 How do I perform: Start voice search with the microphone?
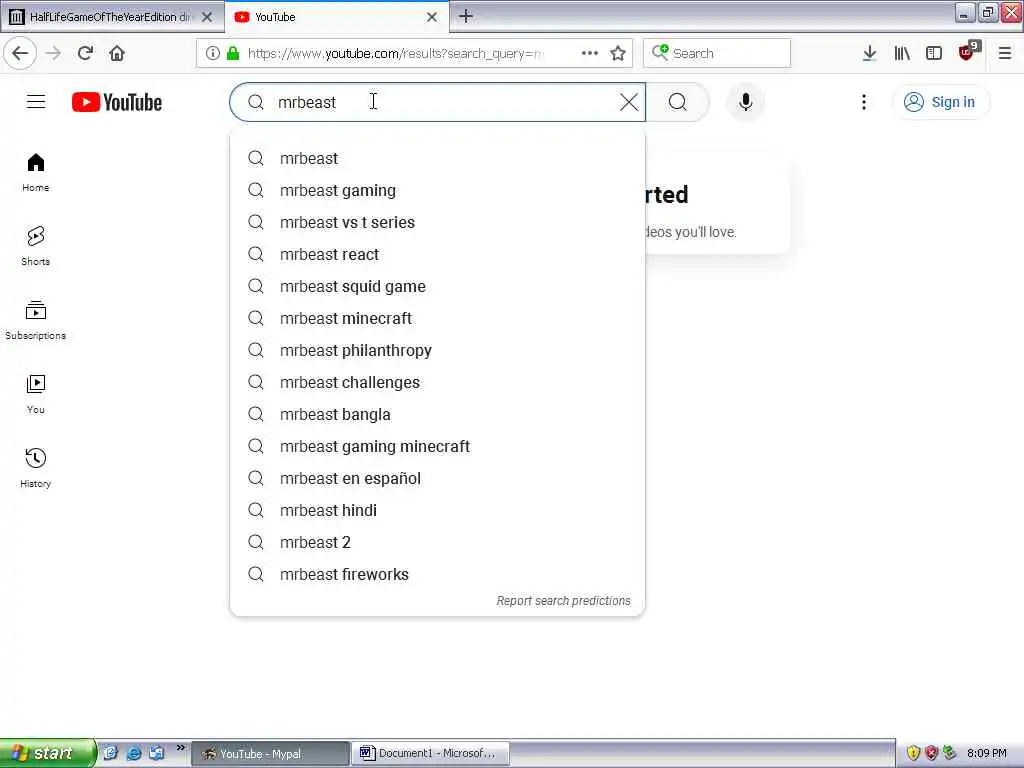click(745, 102)
